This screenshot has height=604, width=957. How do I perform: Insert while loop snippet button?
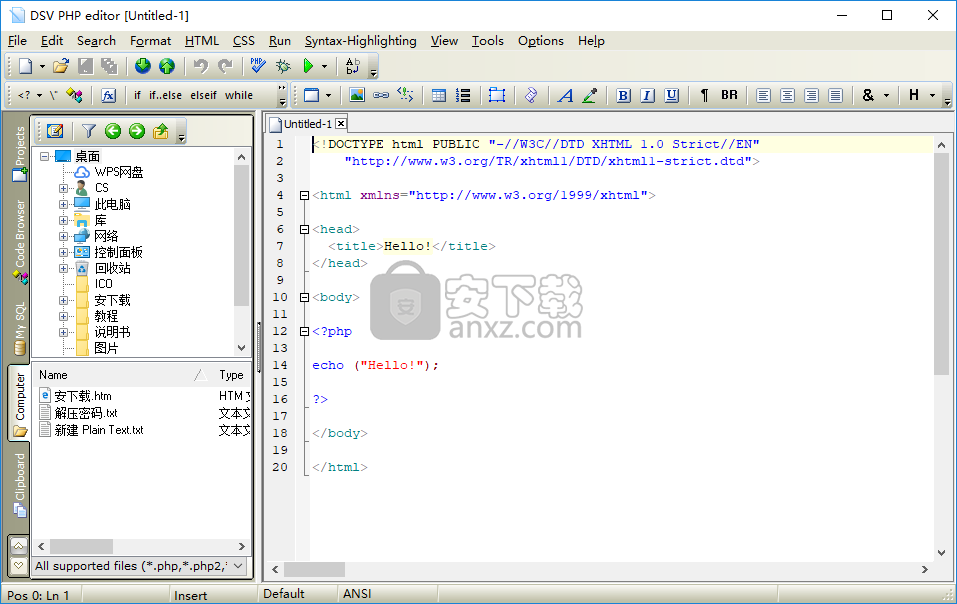click(x=239, y=95)
